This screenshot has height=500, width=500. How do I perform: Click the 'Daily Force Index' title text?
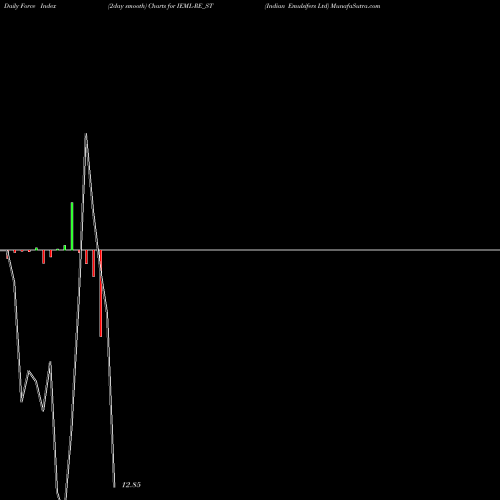[x=30, y=6]
